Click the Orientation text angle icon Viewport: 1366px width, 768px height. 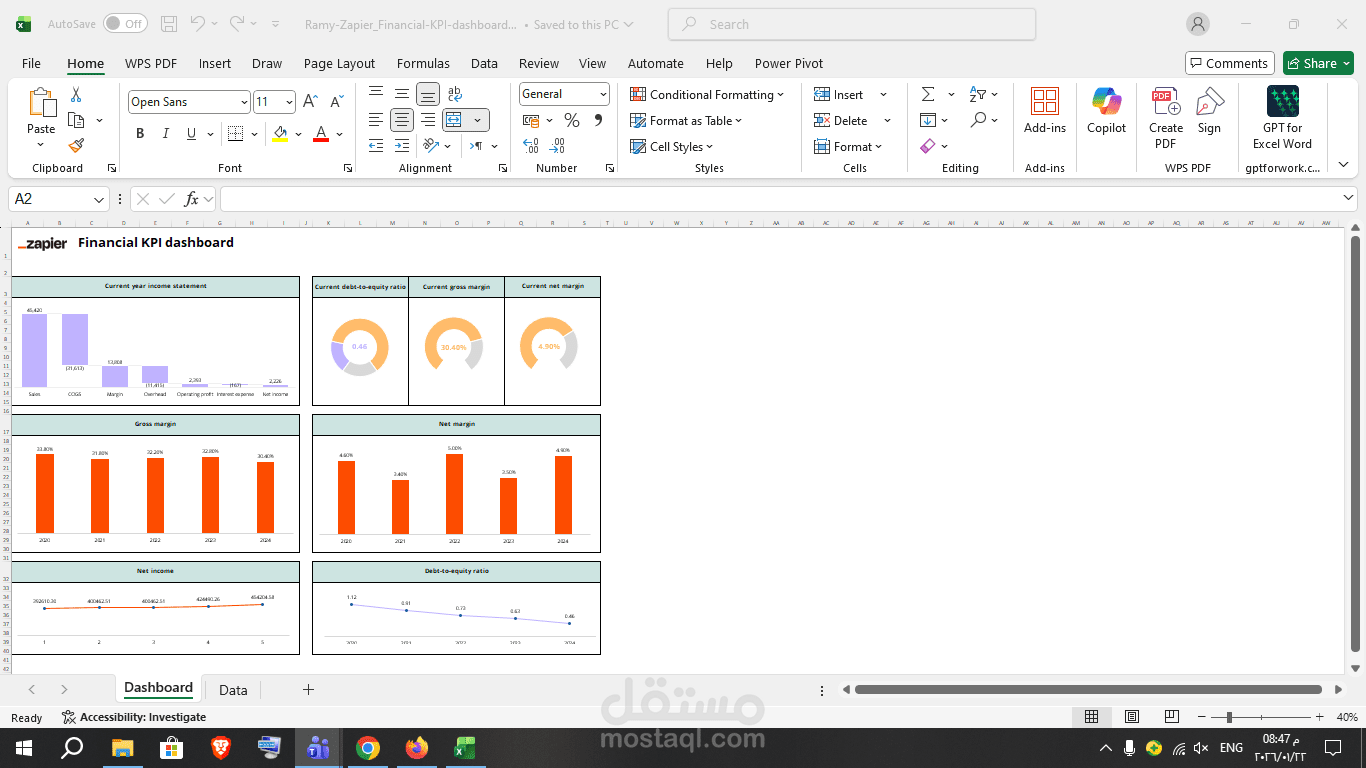click(430, 145)
